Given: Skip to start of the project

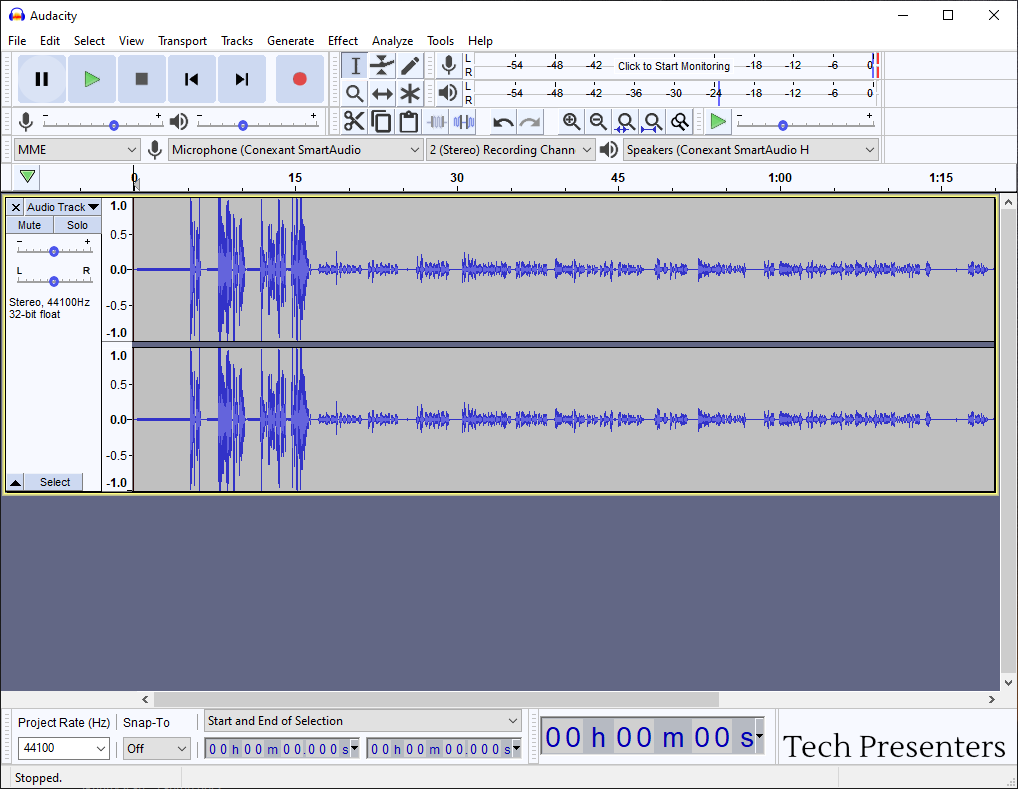Looking at the screenshot, I should click(x=192, y=79).
